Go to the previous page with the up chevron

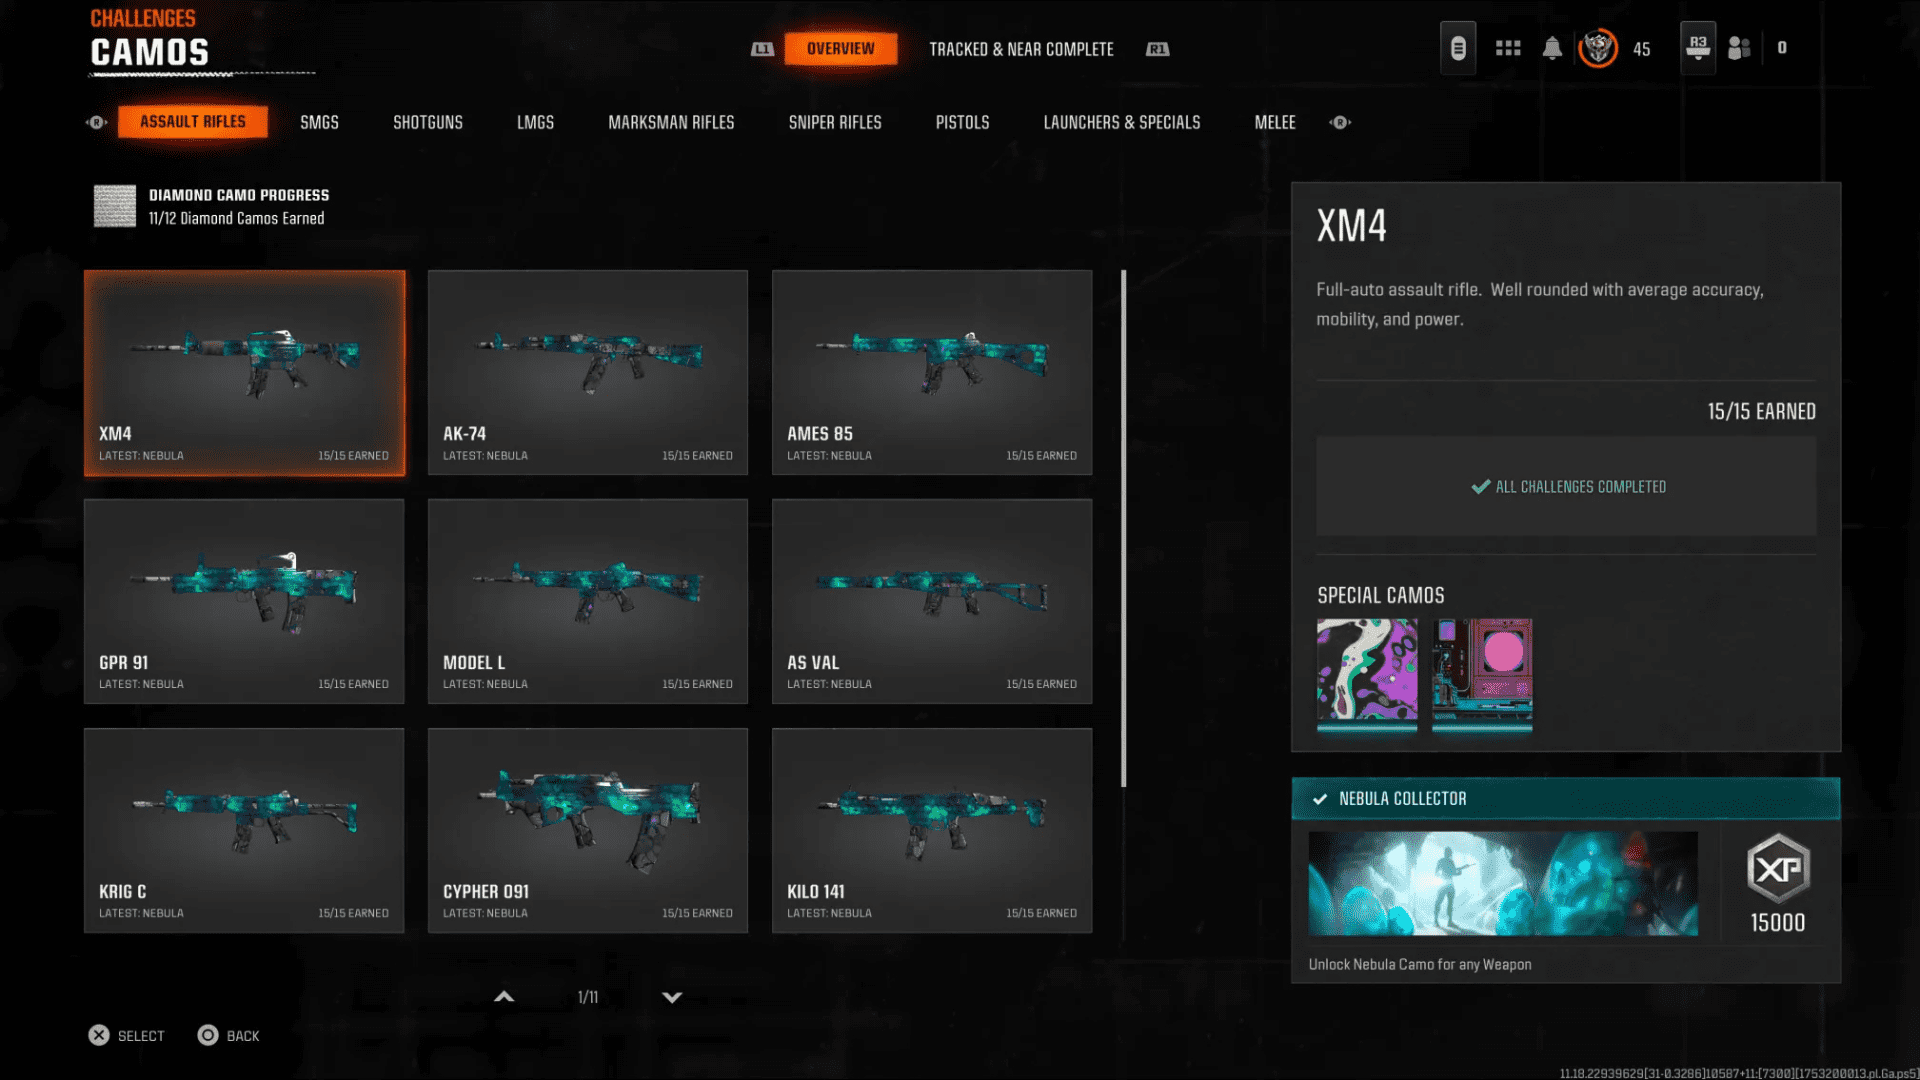tap(504, 997)
